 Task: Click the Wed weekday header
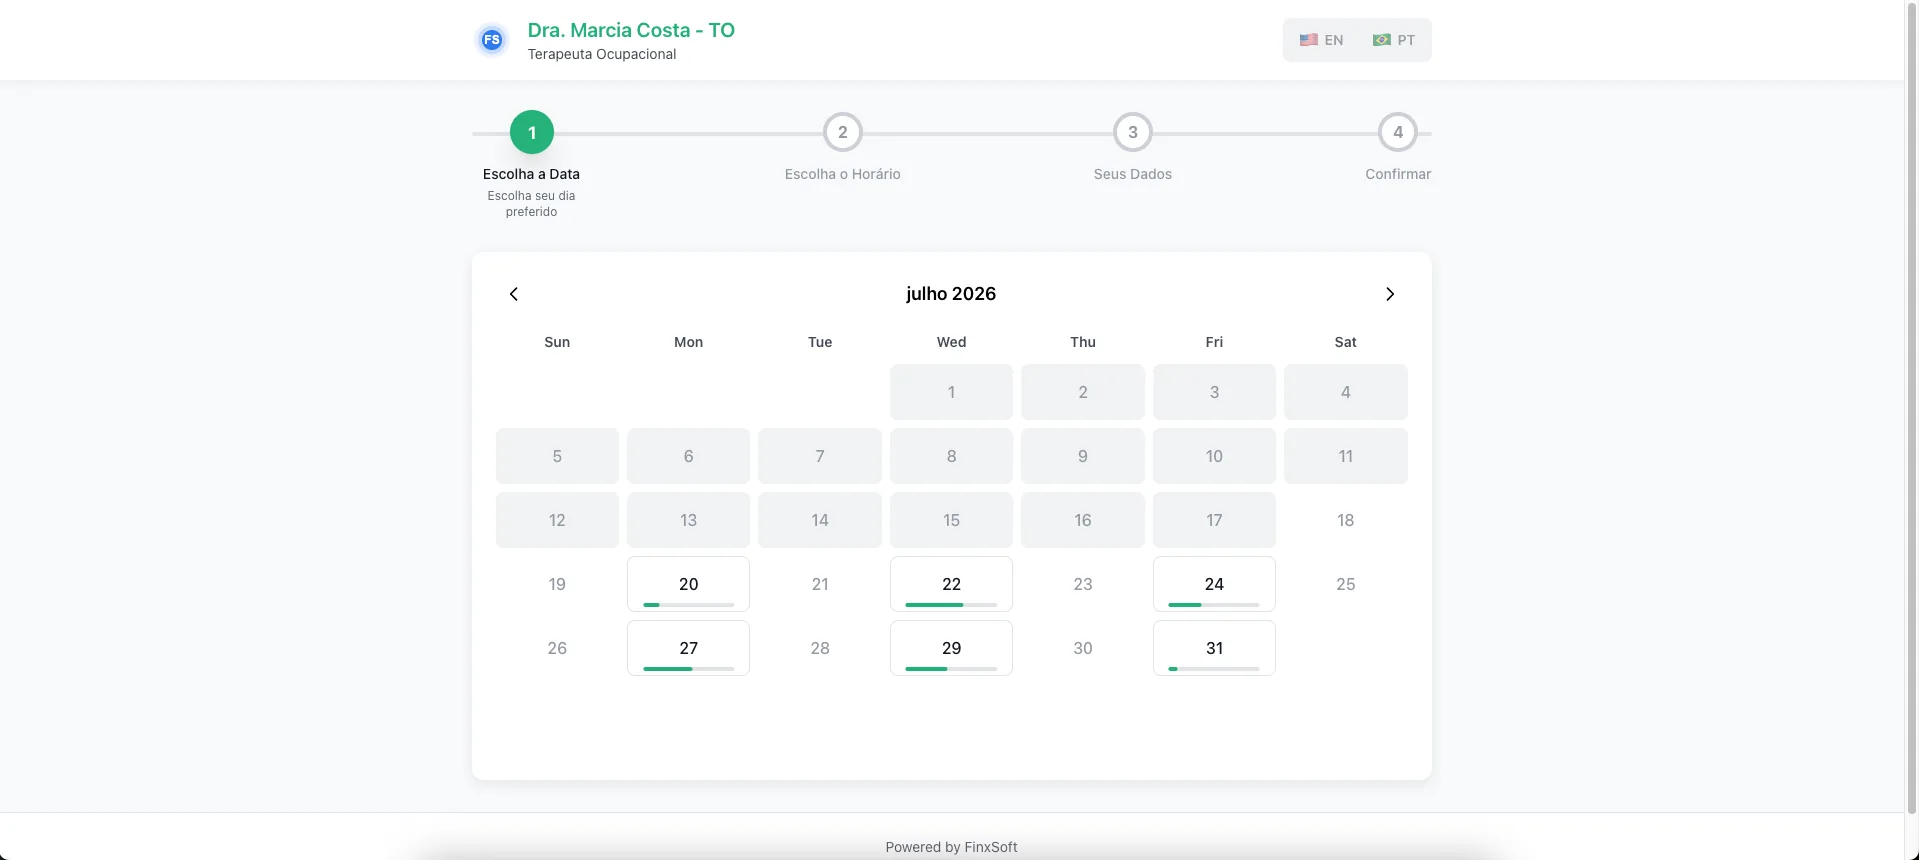(951, 342)
